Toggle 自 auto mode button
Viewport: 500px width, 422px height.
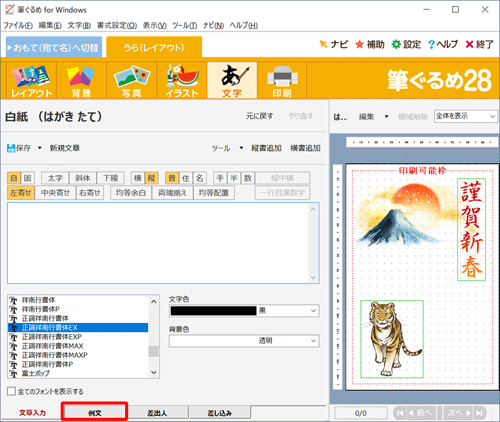(x=14, y=178)
